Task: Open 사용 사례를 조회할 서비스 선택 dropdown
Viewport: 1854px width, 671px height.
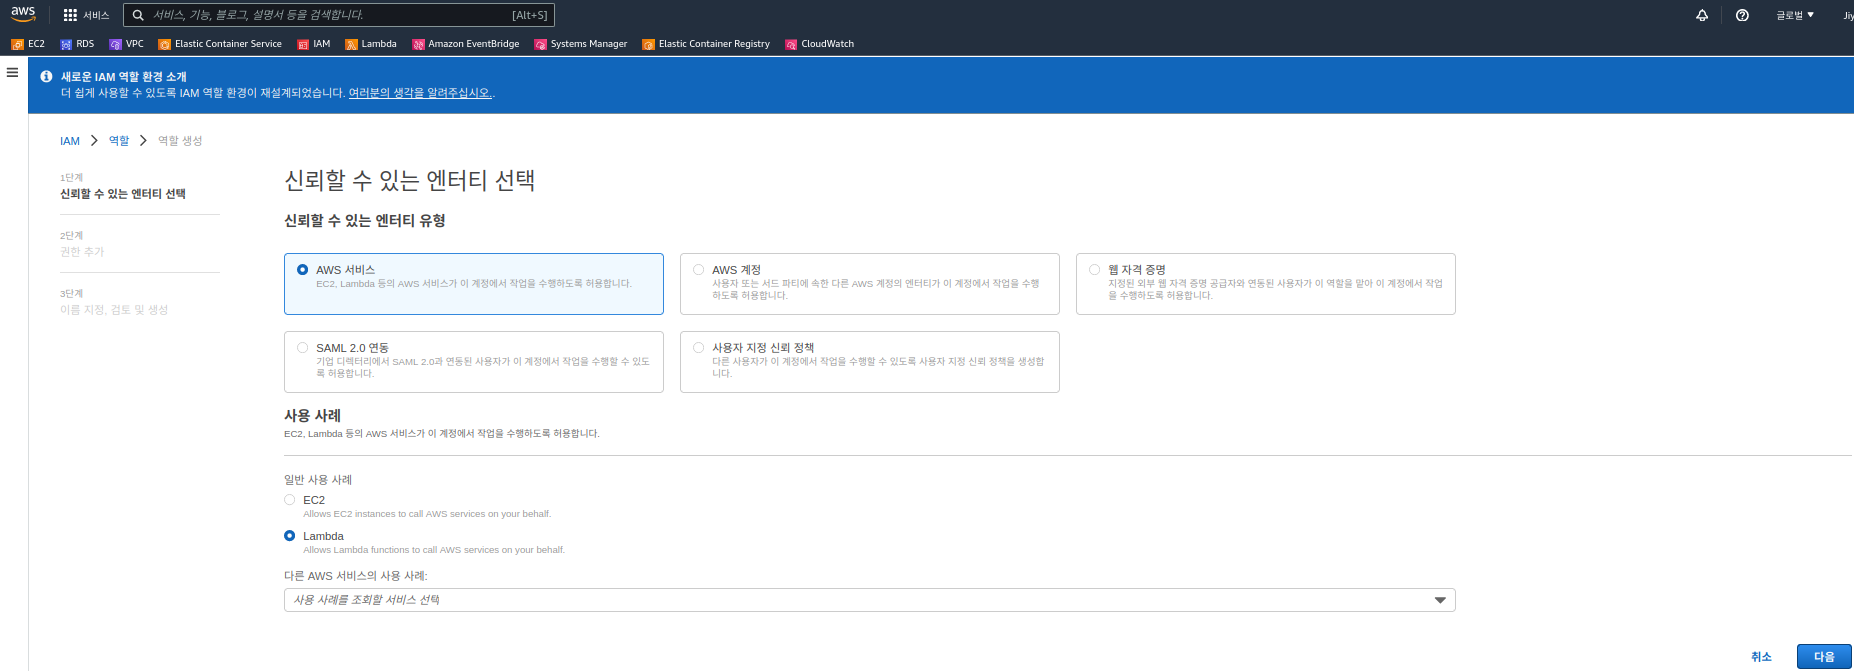Action: coord(870,600)
